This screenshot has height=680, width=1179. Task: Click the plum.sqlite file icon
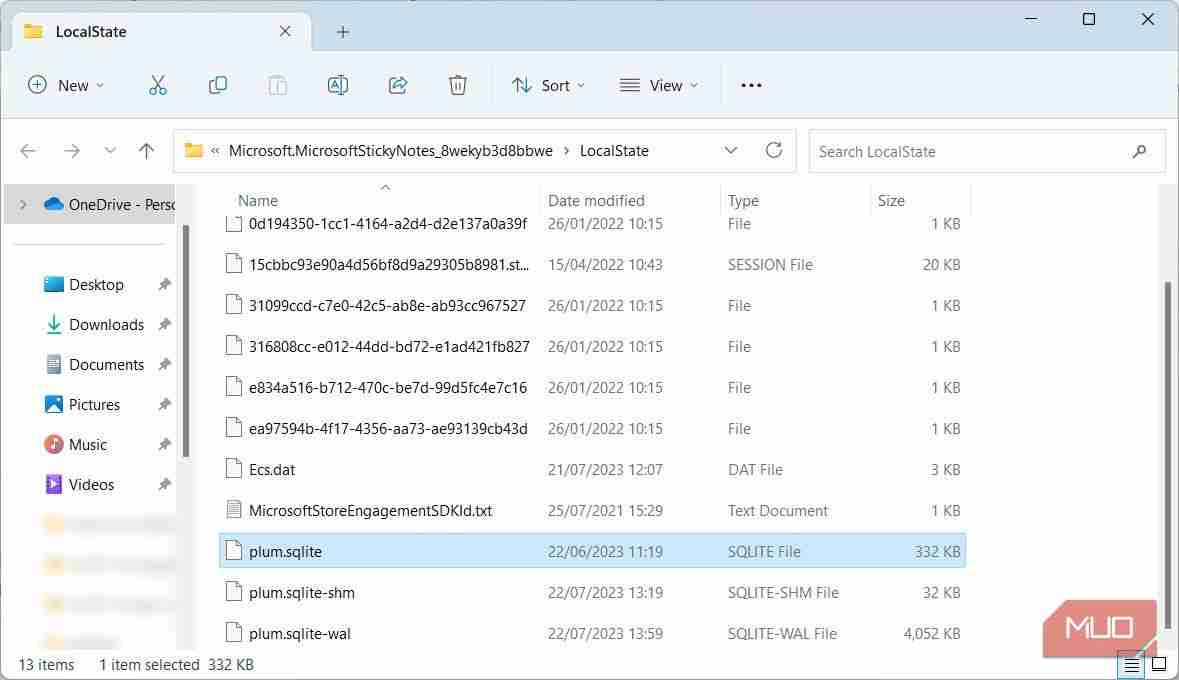coord(234,551)
